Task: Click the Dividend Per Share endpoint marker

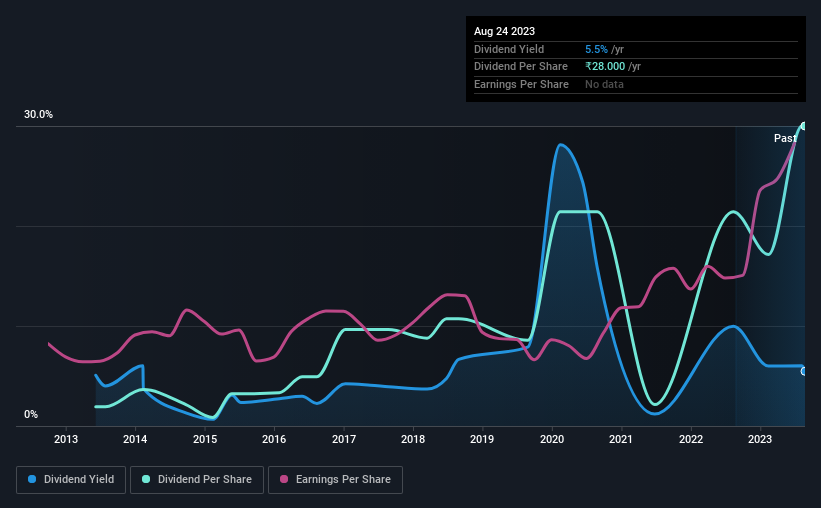Action: point(803,126)
